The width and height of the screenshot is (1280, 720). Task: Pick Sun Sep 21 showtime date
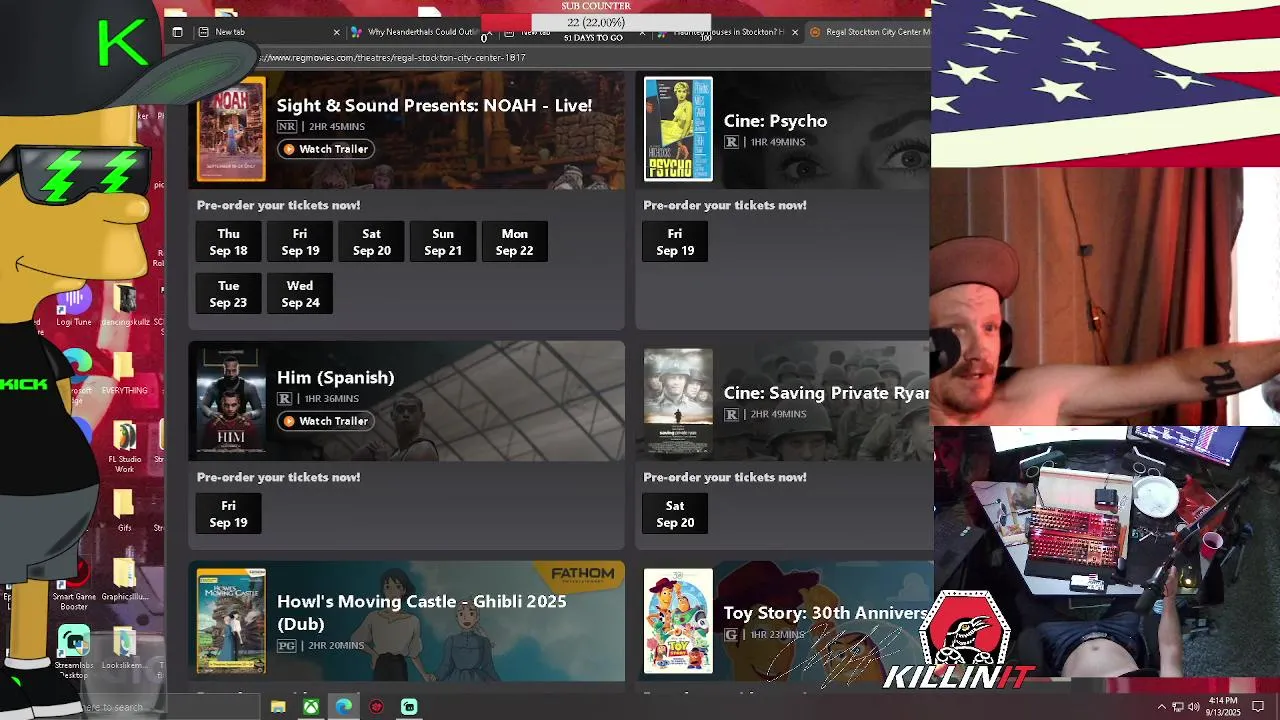pyautogui.click(x=443, y=242)
